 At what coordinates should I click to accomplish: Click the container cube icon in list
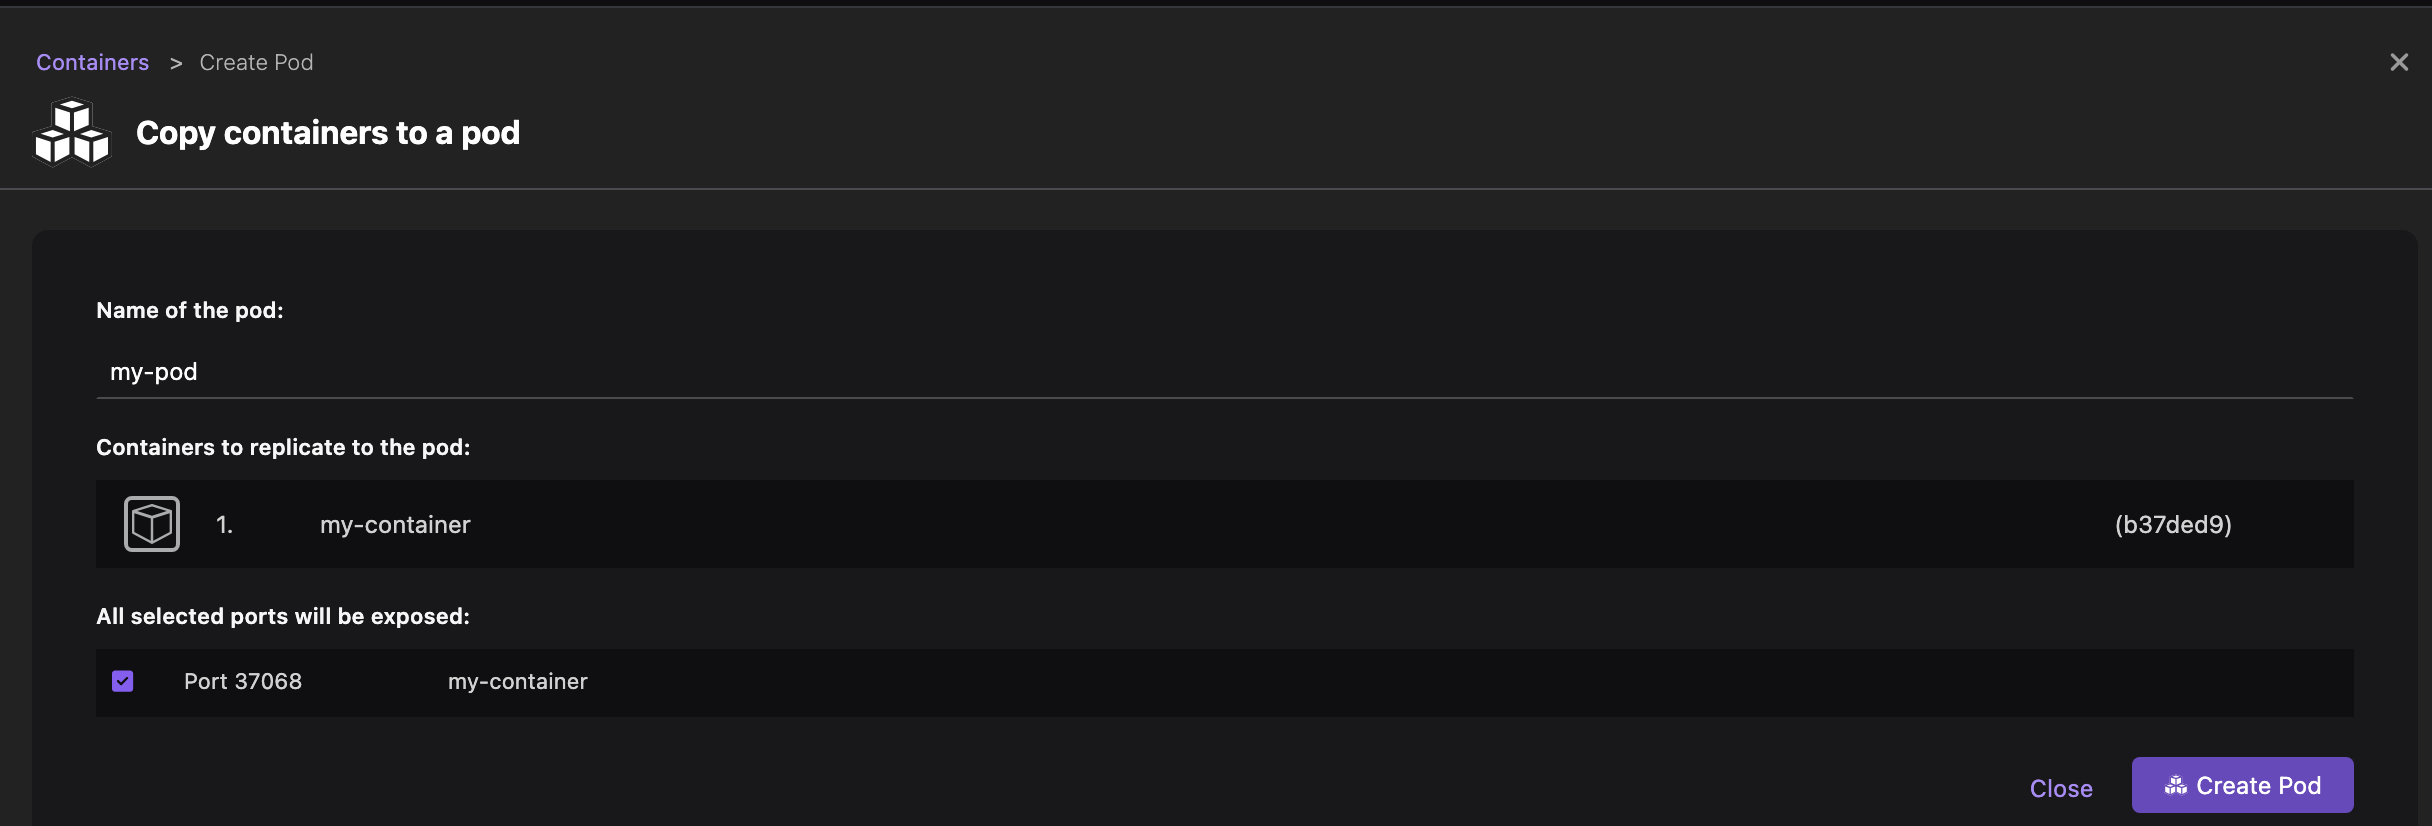(152, 524)
